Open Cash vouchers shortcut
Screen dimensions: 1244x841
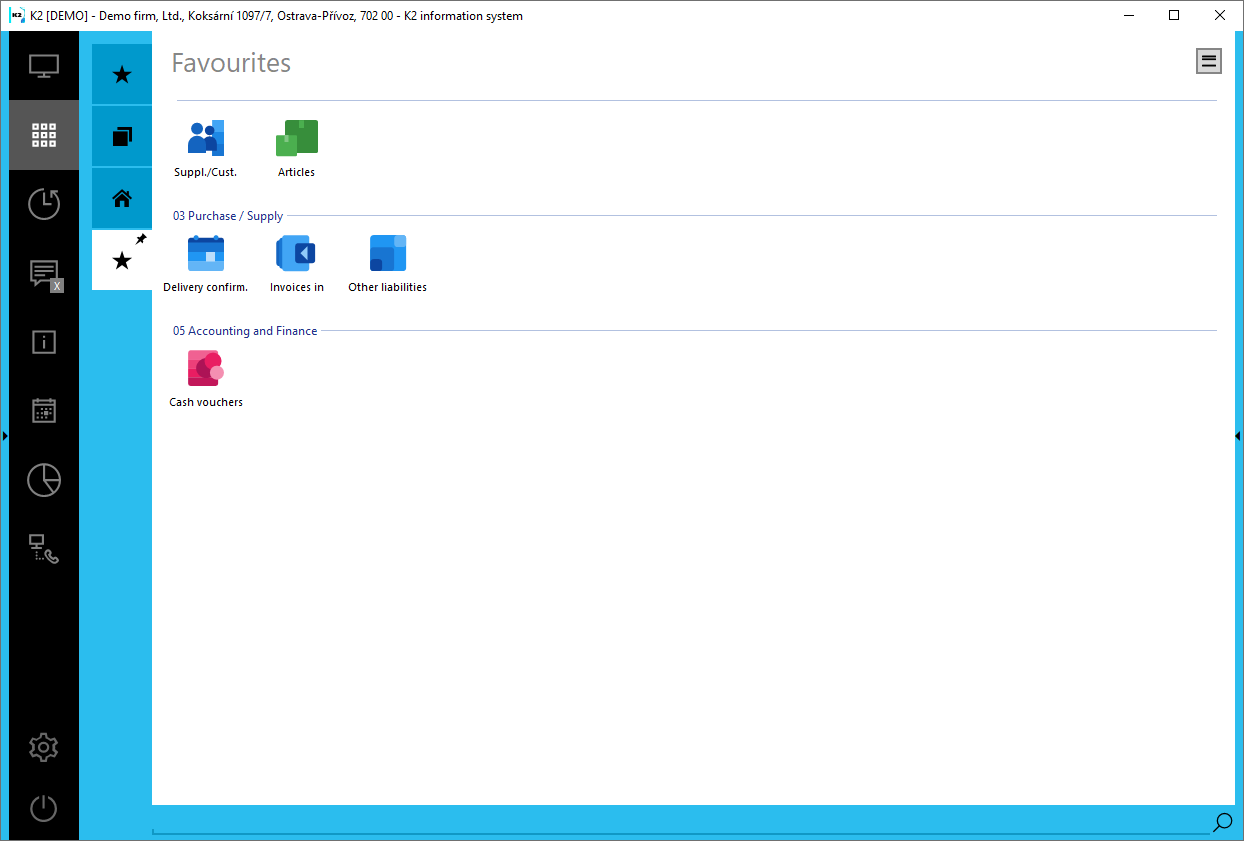[x=205, y=379]
